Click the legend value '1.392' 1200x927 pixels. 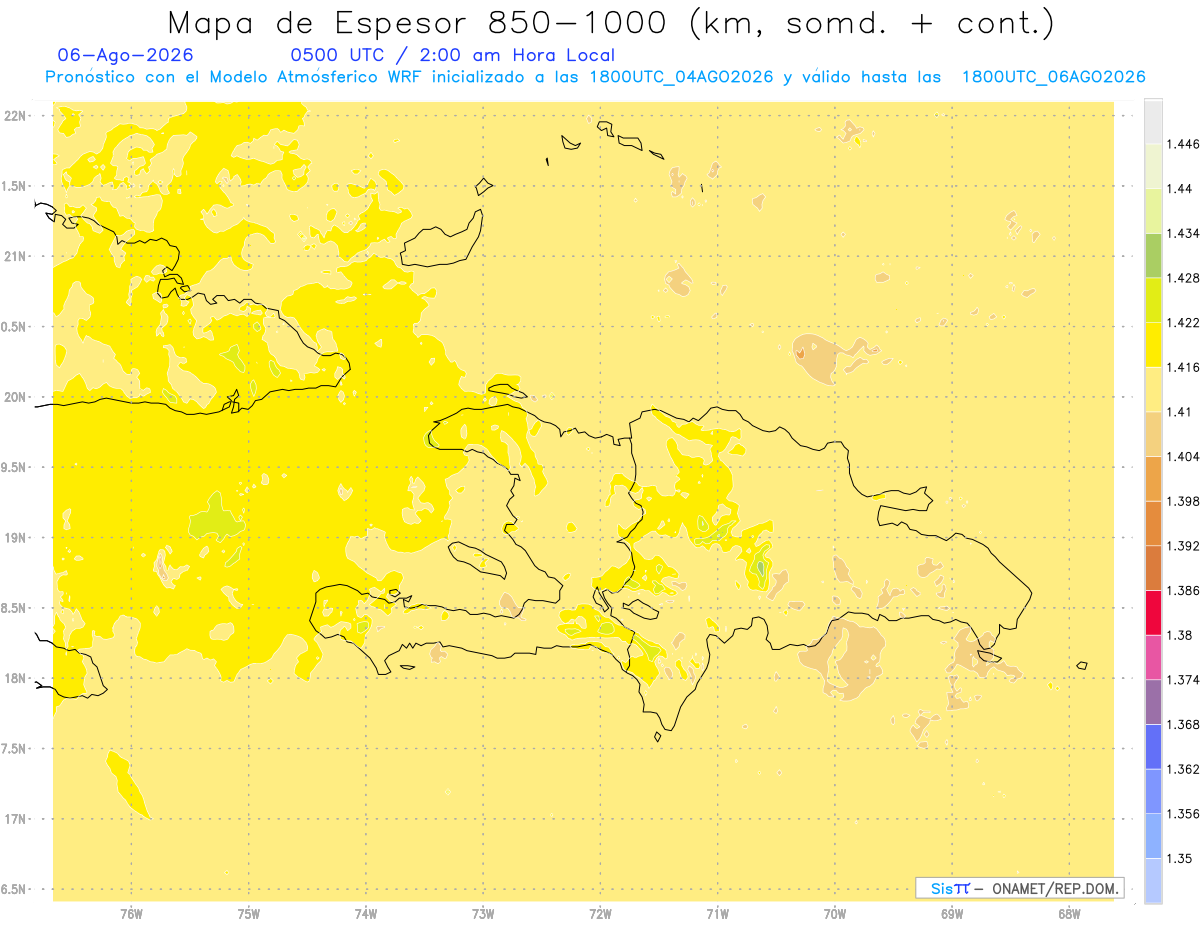pyautogui.click(x=1184, y=546)
